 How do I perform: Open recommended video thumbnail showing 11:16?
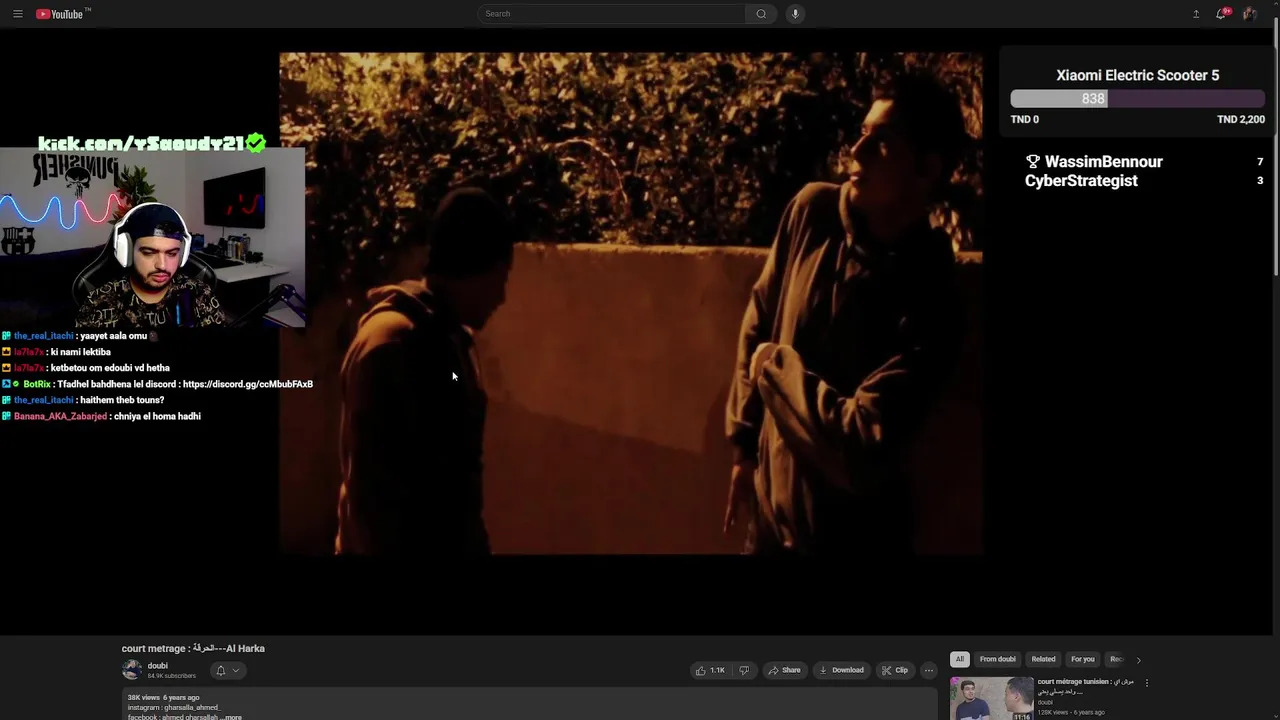(x=991, y=698)
